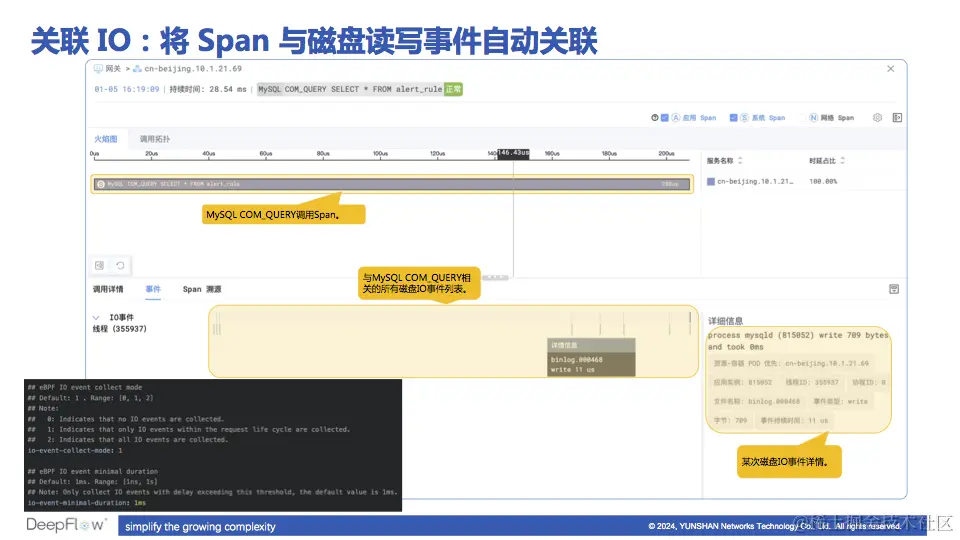The image size is (960, 540).
Task: Switch to the 火焰图 tab
Action: pos(105,139)
